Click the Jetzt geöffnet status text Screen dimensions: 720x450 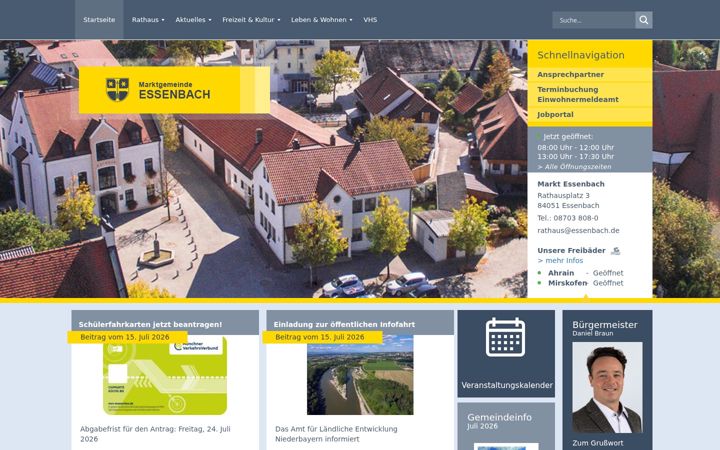click(x=568, y=137)
